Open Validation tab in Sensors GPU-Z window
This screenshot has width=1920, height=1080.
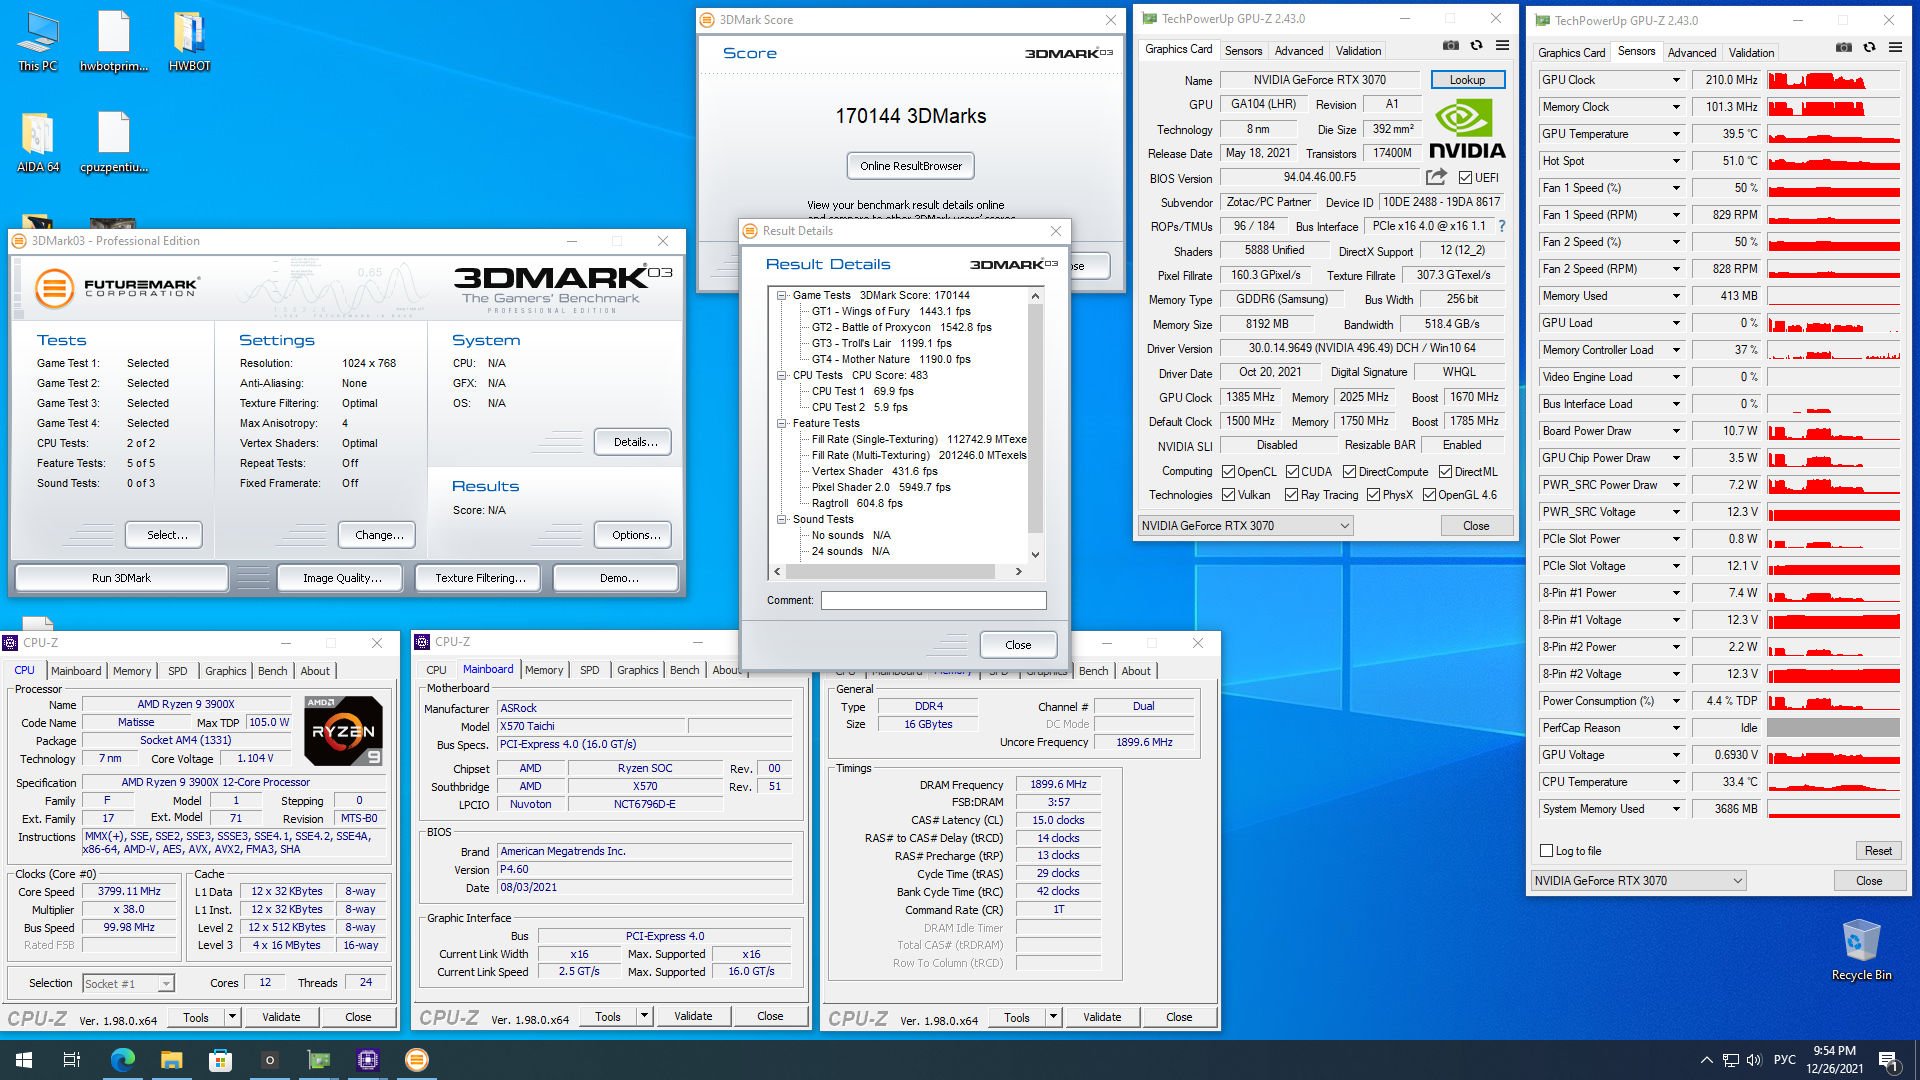[1751, 53]
